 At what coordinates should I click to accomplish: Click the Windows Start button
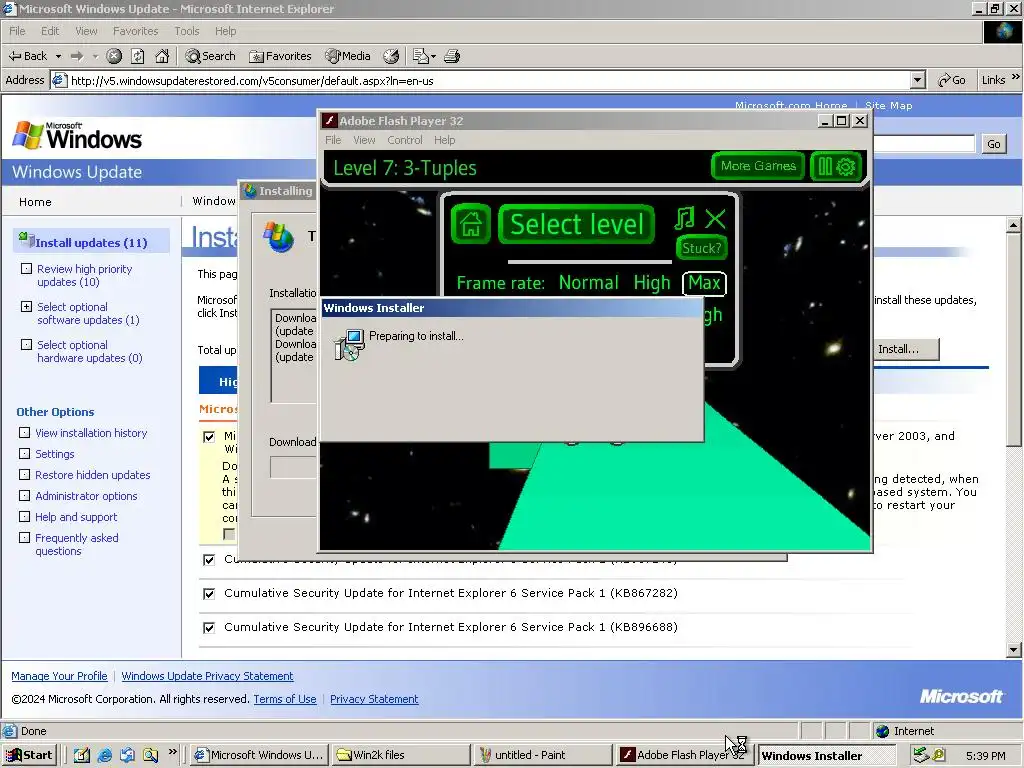[x=29, y=755]
